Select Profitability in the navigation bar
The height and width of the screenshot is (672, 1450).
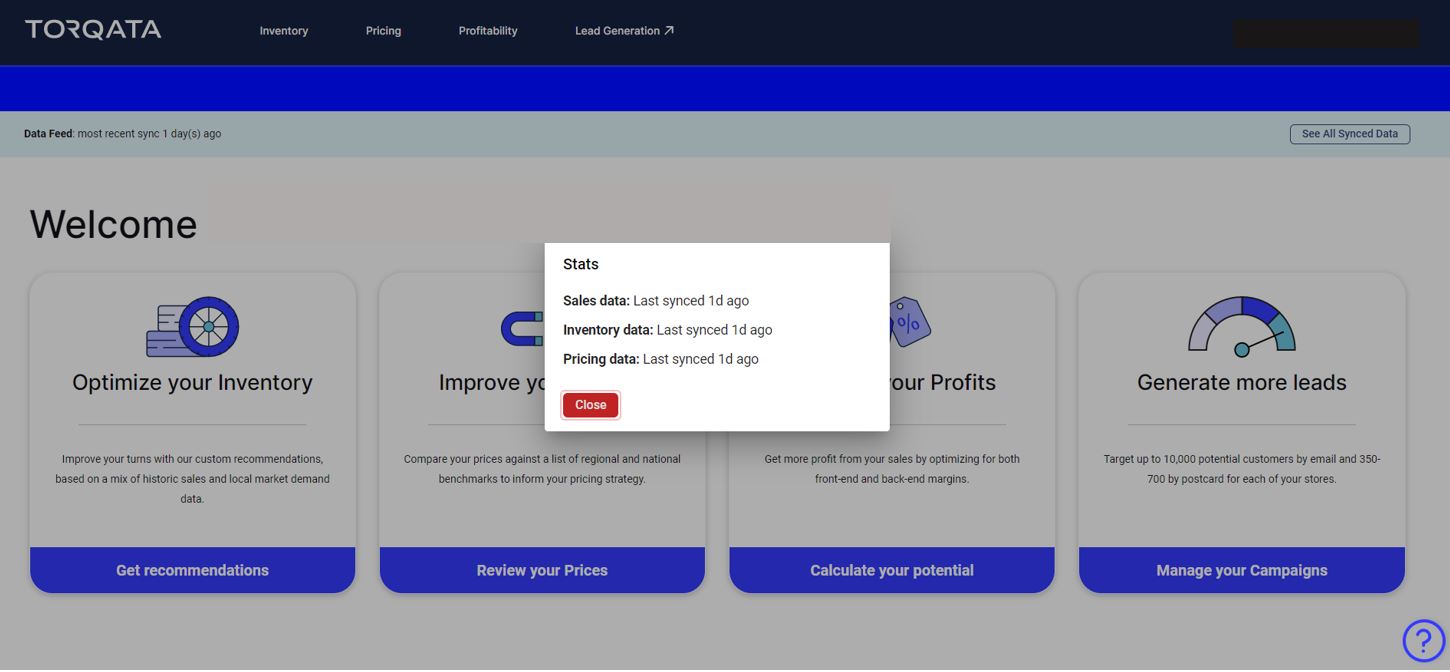[488, 31]
